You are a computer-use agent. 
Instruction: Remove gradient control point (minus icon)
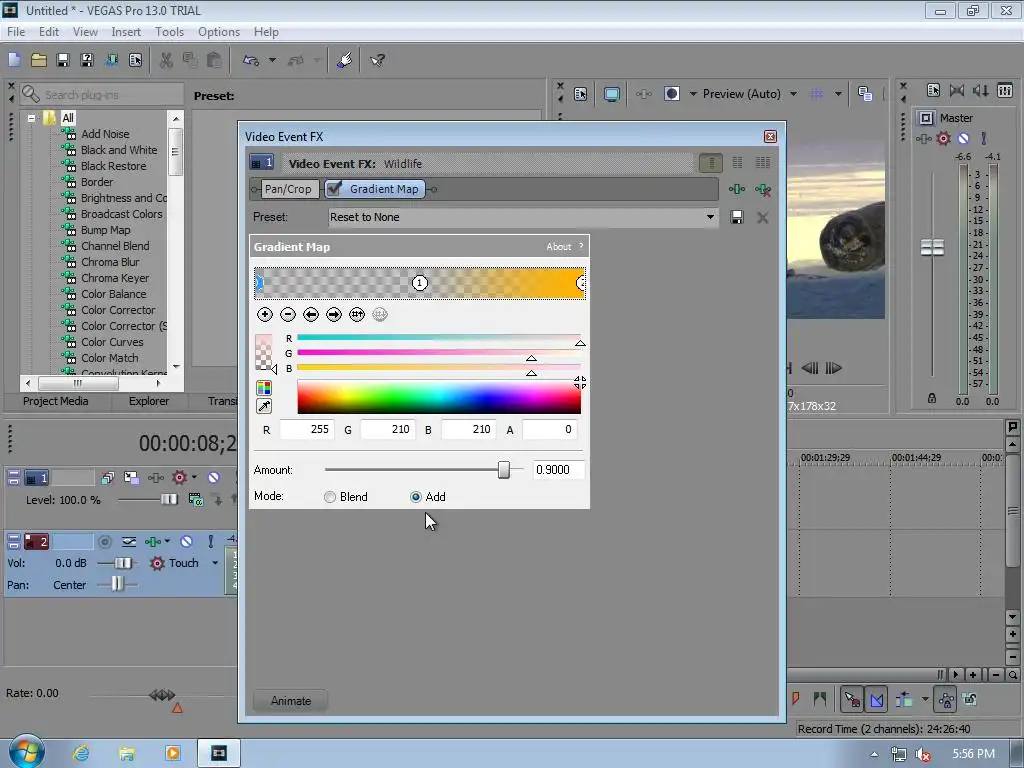(287, 315)
